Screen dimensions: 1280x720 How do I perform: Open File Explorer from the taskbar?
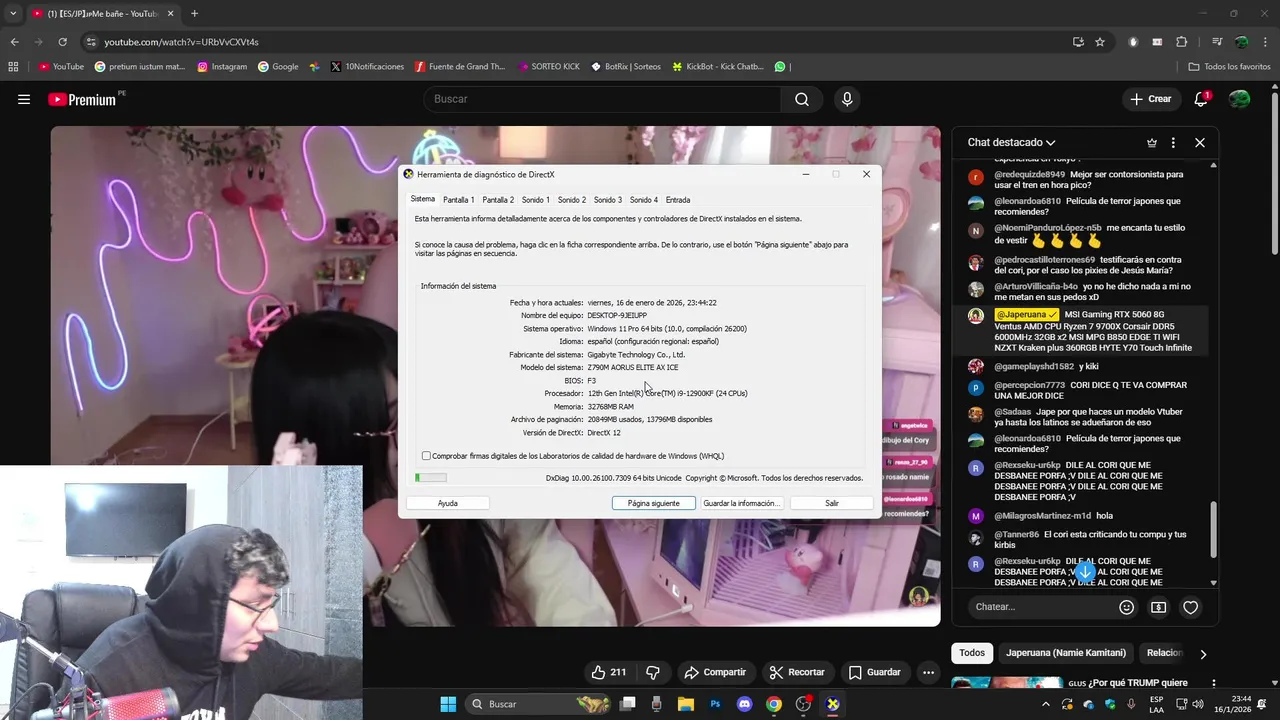(686, 704)
